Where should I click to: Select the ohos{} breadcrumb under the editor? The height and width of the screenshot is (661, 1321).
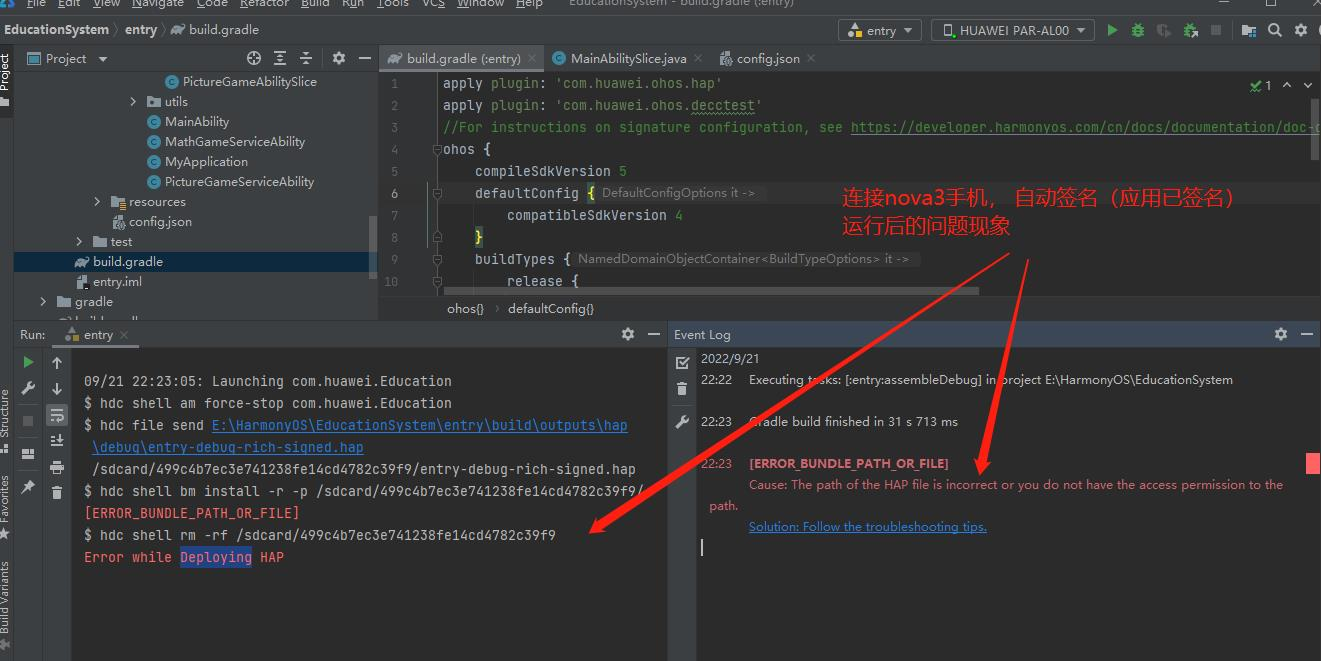tap(465, 309)
